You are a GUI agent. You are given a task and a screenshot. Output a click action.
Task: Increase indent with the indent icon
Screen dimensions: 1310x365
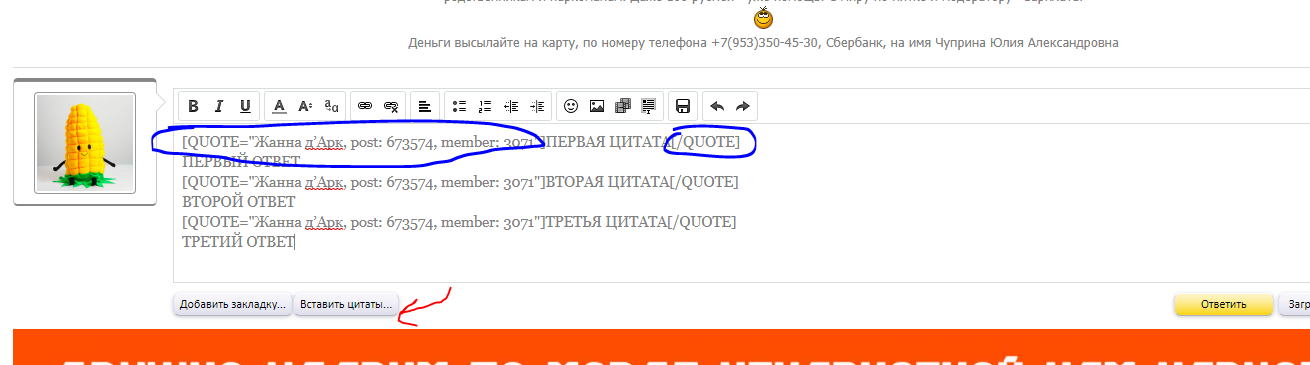pos(537,105)
